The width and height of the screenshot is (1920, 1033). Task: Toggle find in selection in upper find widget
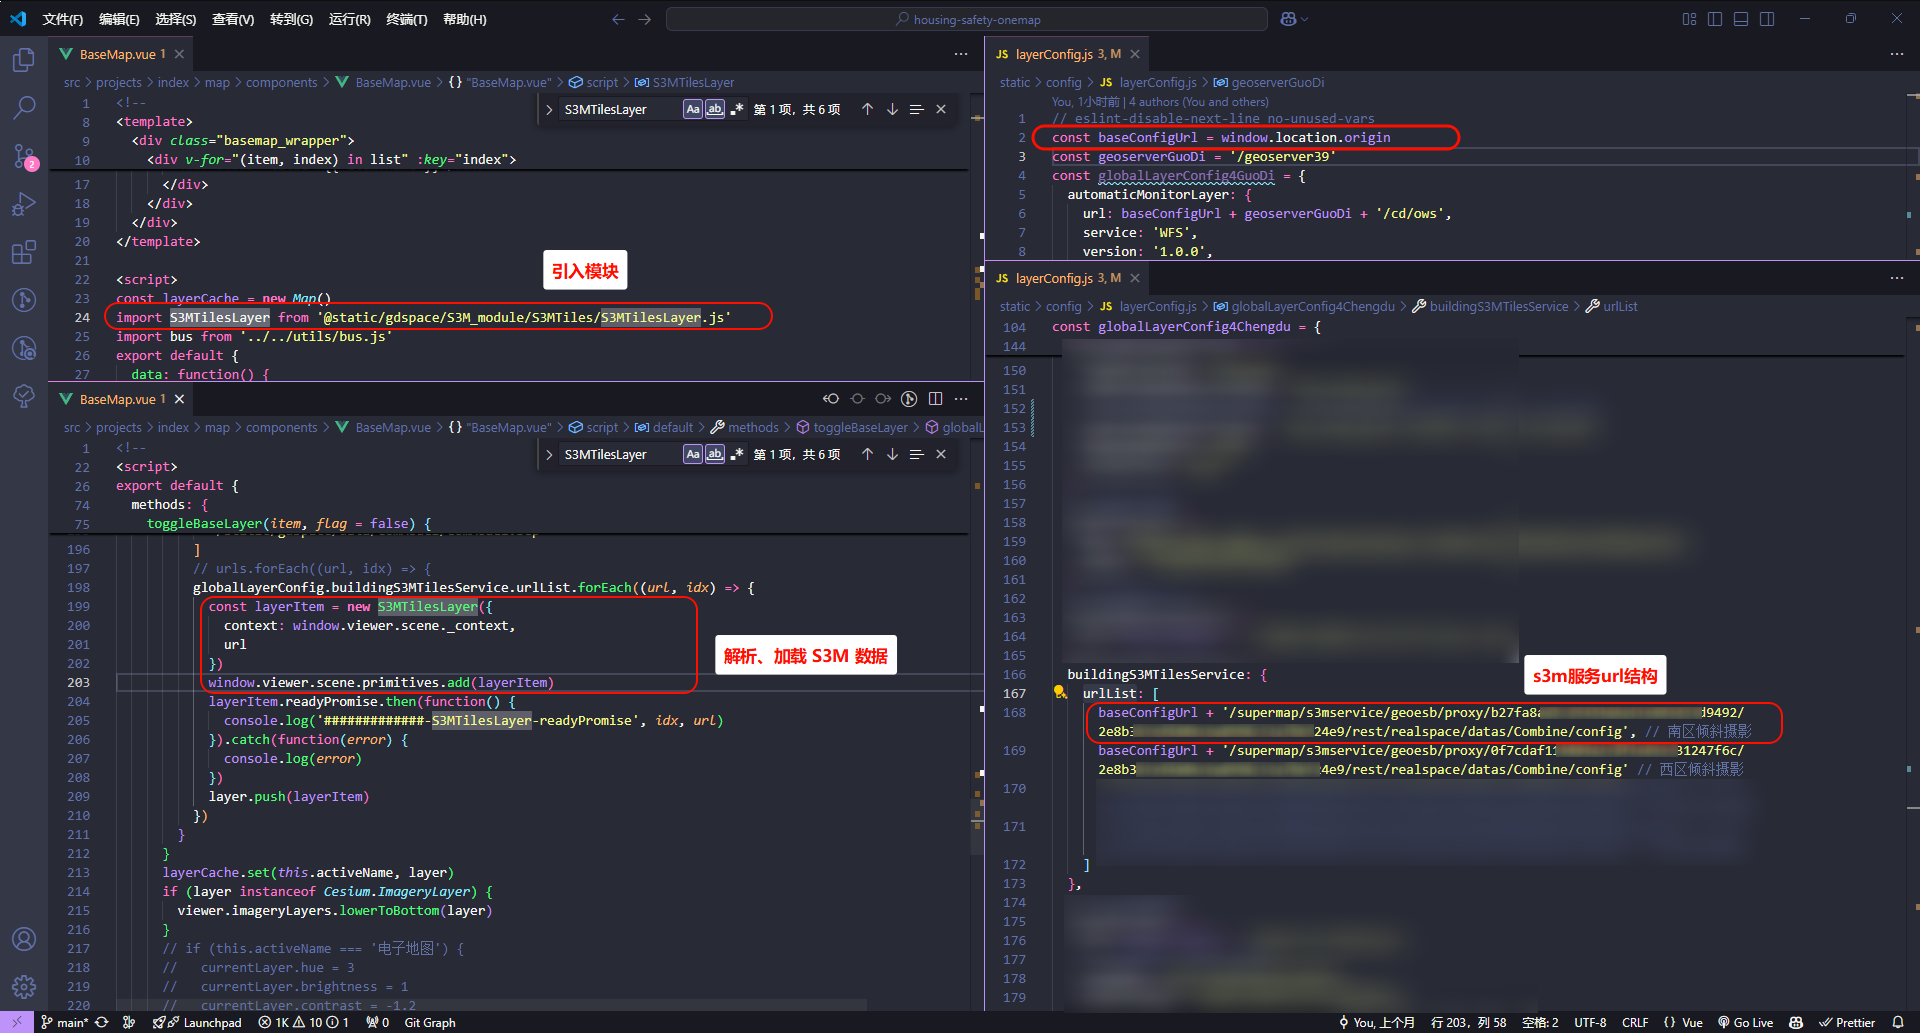coord(916,109)
